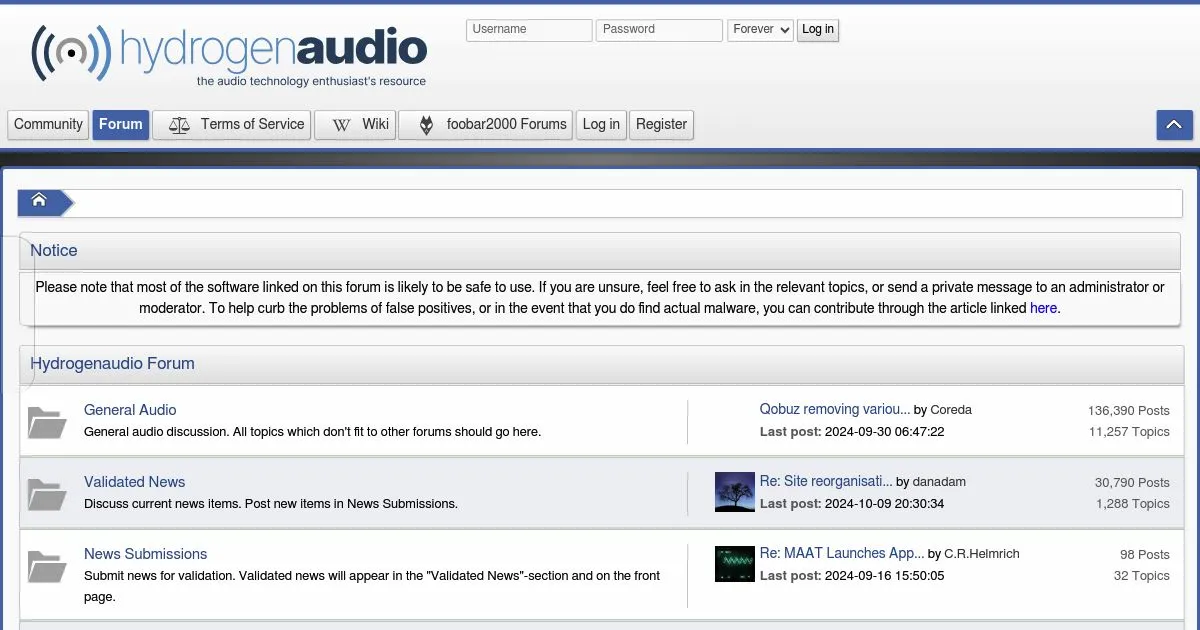Click the date 2024-10-09 20:30:34
Image resolution: width=1200 pixels, height=630 pixels.
coord(884,504)
